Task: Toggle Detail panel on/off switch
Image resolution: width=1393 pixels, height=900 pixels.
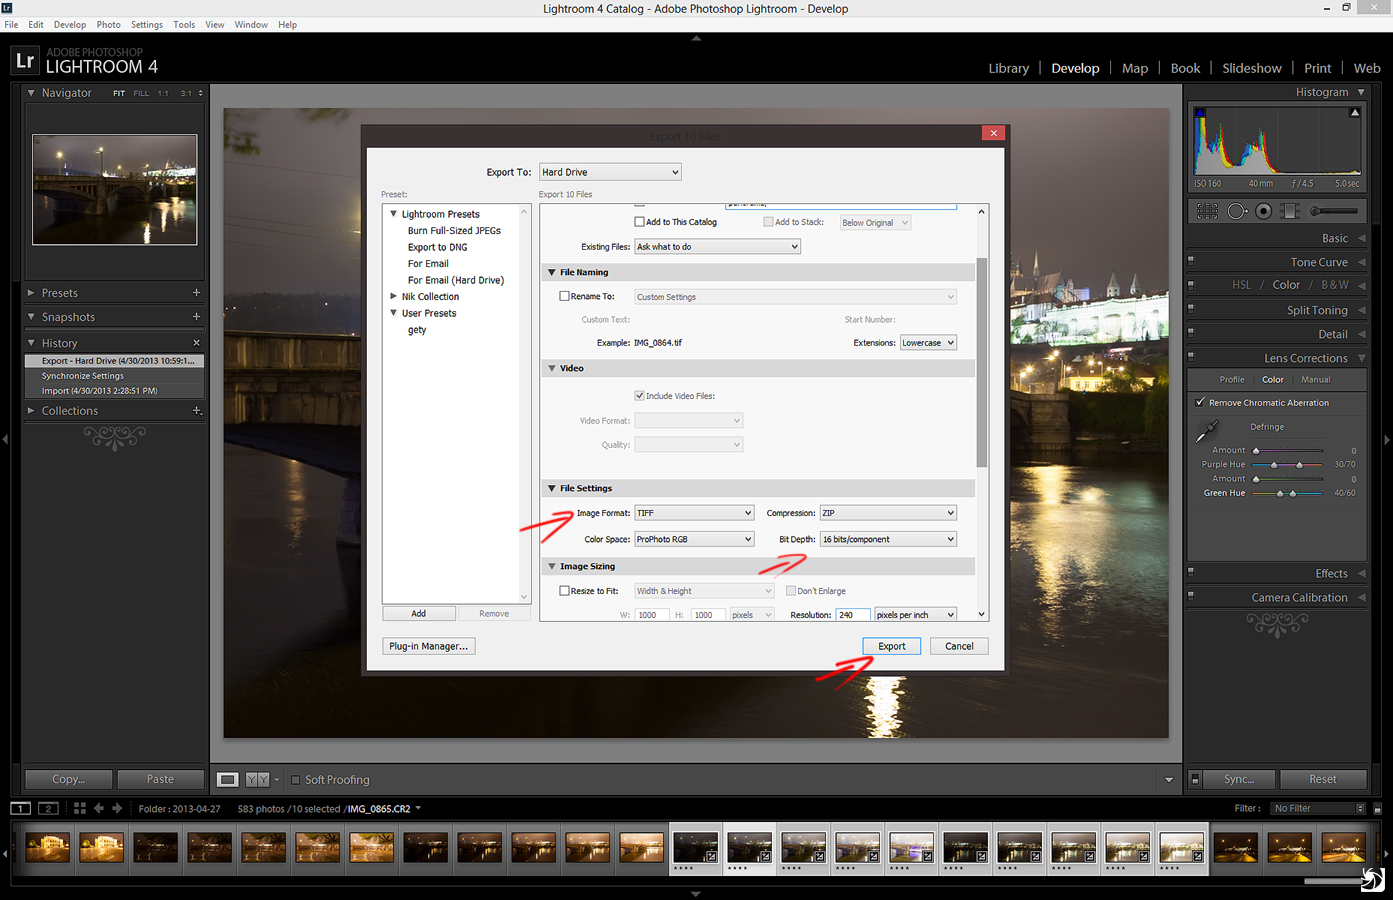Action: click(x=1191, y=334)
